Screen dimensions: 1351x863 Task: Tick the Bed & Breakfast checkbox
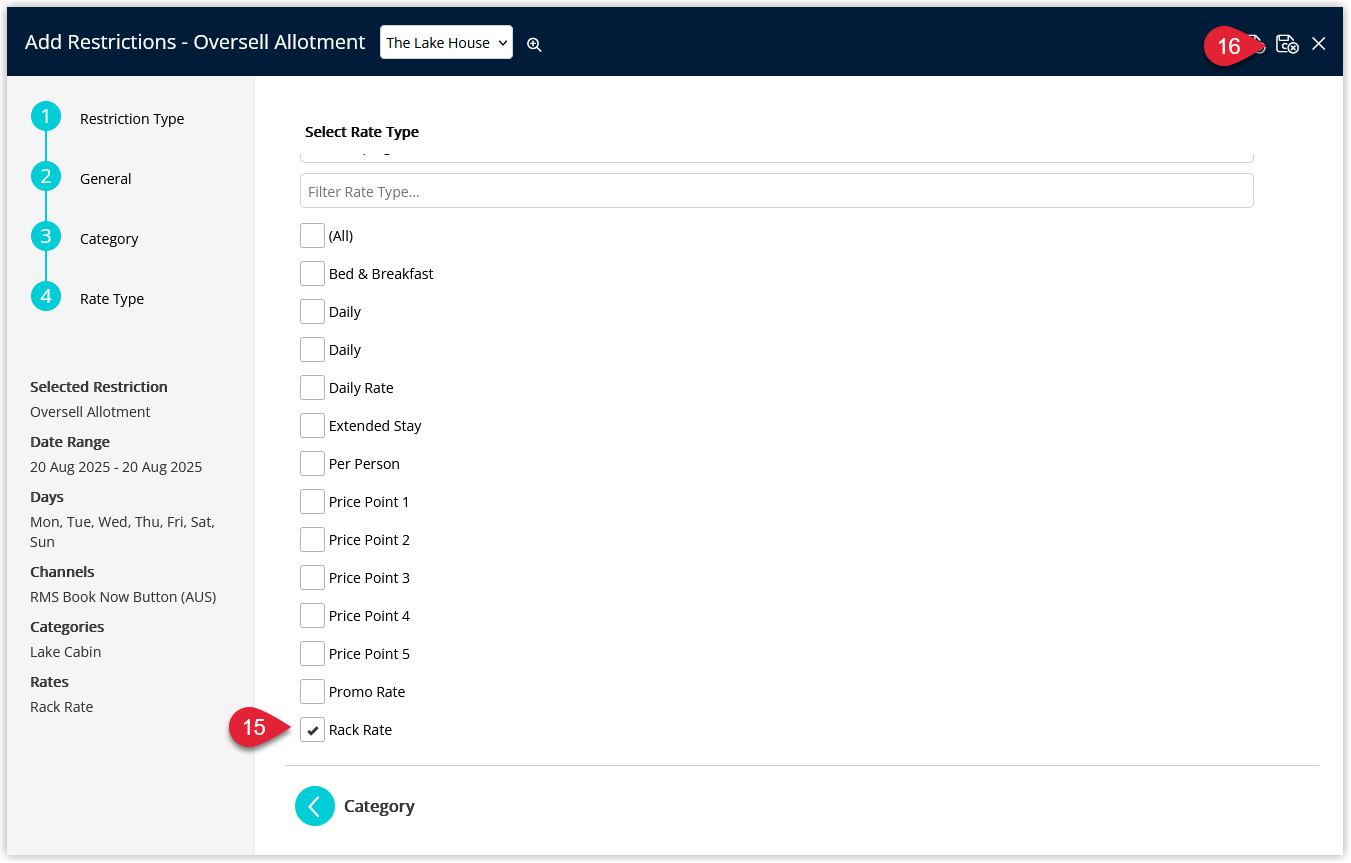pyautogui.click(x=312, y=274)
